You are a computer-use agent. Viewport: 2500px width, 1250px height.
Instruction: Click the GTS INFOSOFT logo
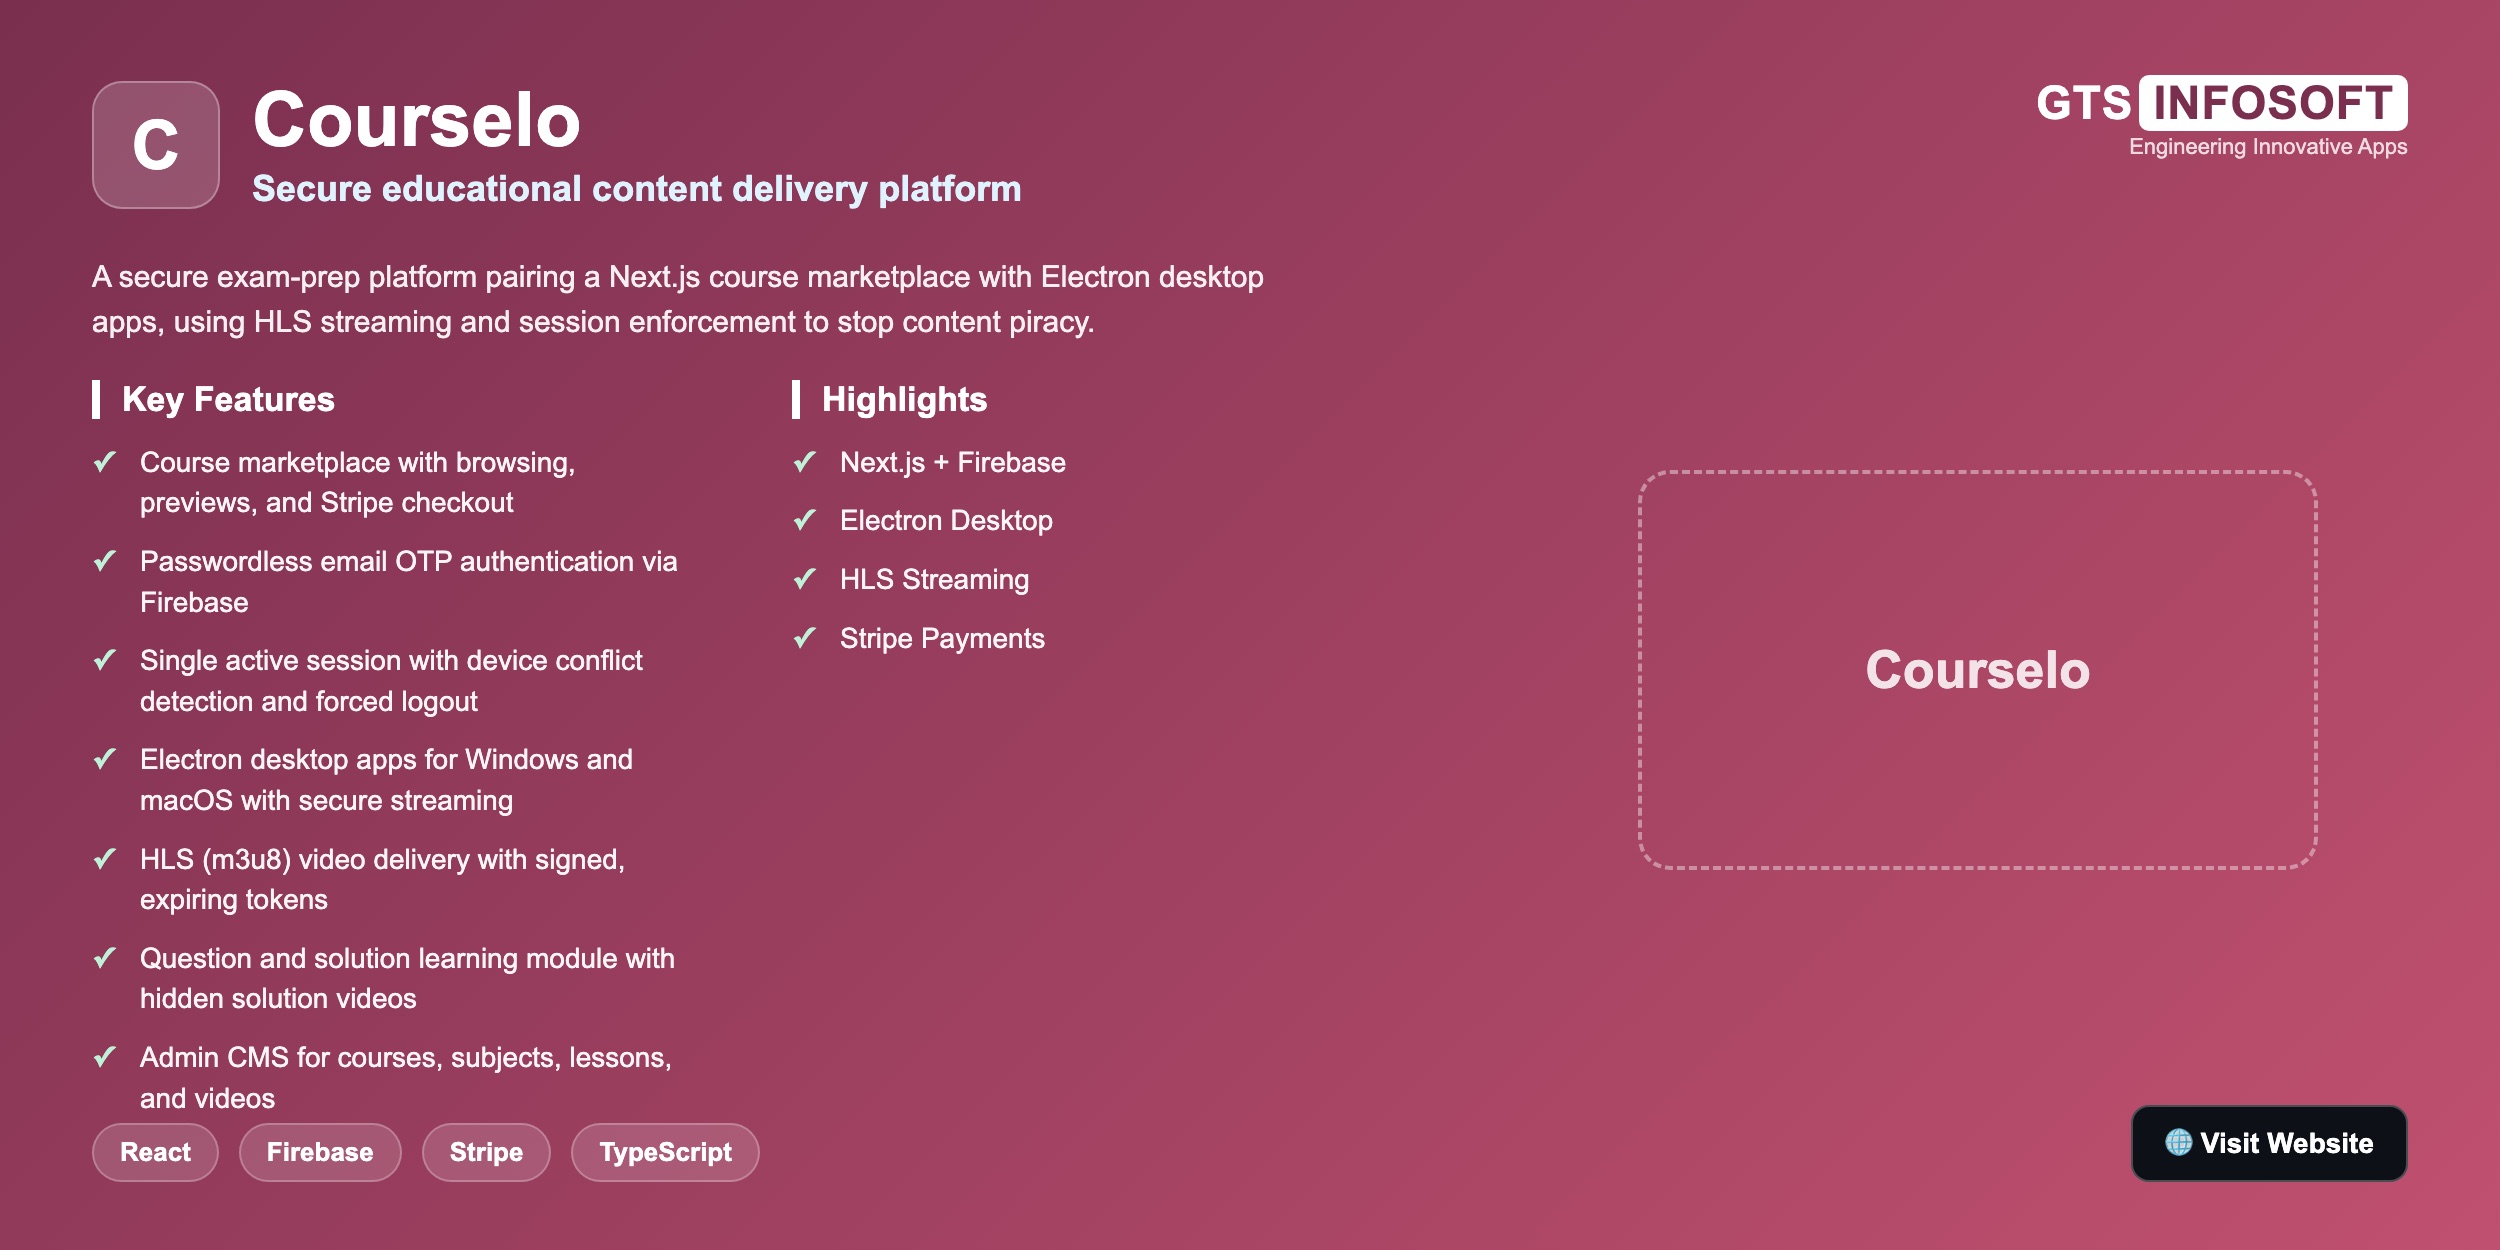(x=2222, y=103)
